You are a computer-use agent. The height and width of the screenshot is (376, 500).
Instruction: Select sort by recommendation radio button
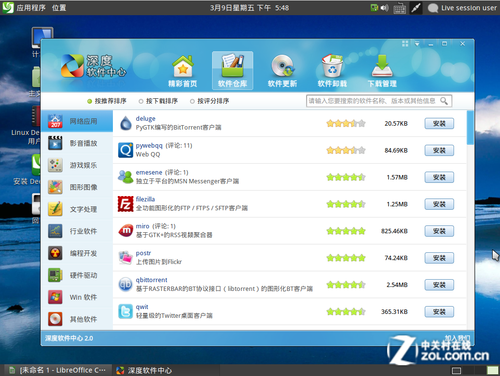pos(89,101)
